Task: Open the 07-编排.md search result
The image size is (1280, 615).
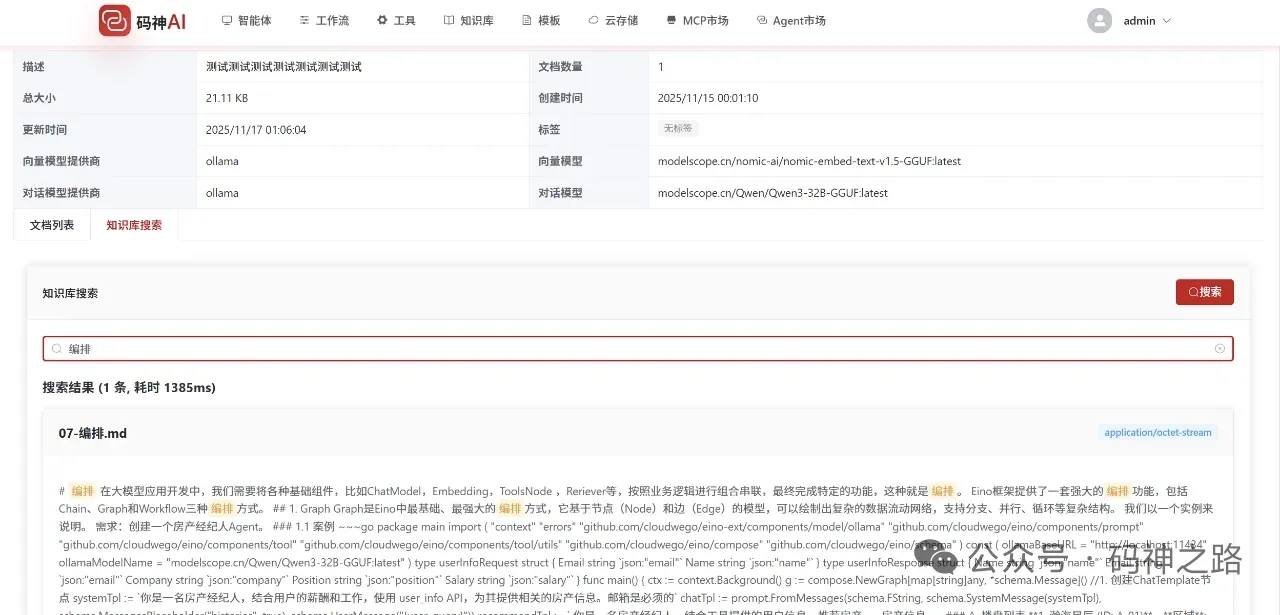Action: pos(93,432)
